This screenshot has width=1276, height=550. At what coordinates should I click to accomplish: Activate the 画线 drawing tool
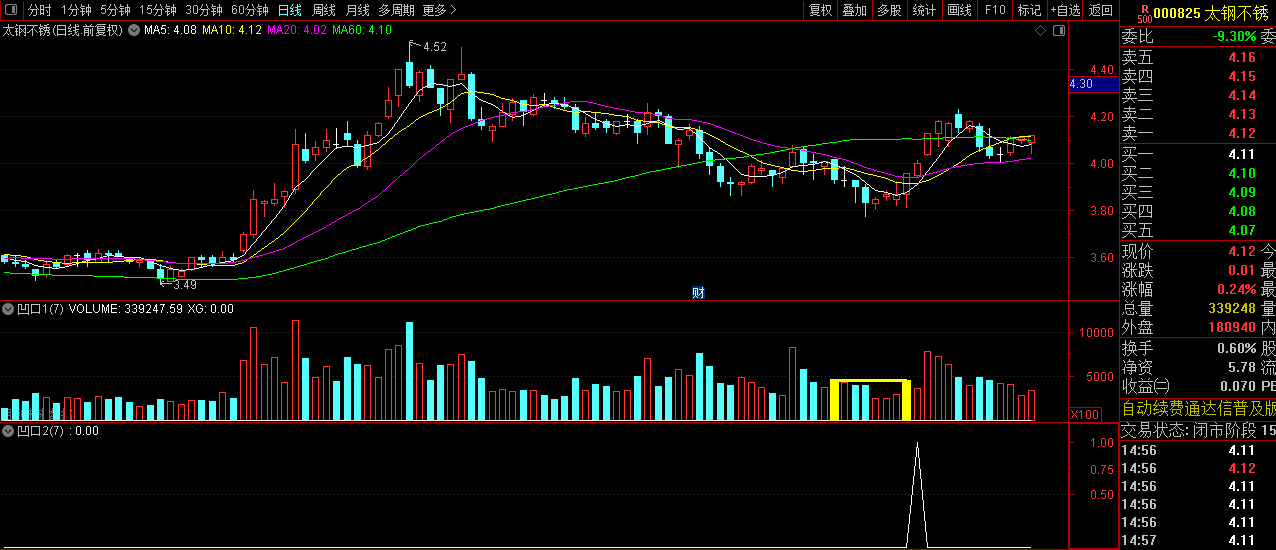click(959, 10)
